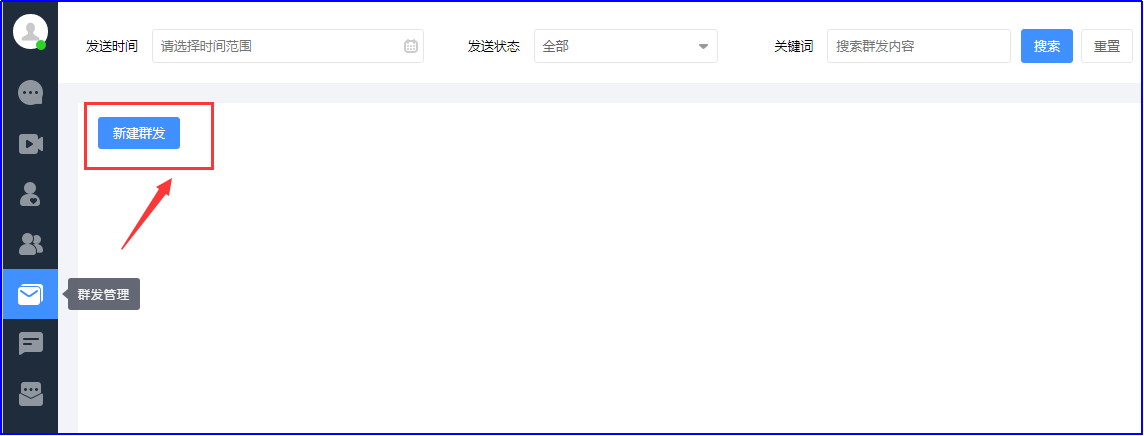Click the 群发管理 tooltip label
The height and width of the screenshot is (436, 1144).
[x=104, y=294]
